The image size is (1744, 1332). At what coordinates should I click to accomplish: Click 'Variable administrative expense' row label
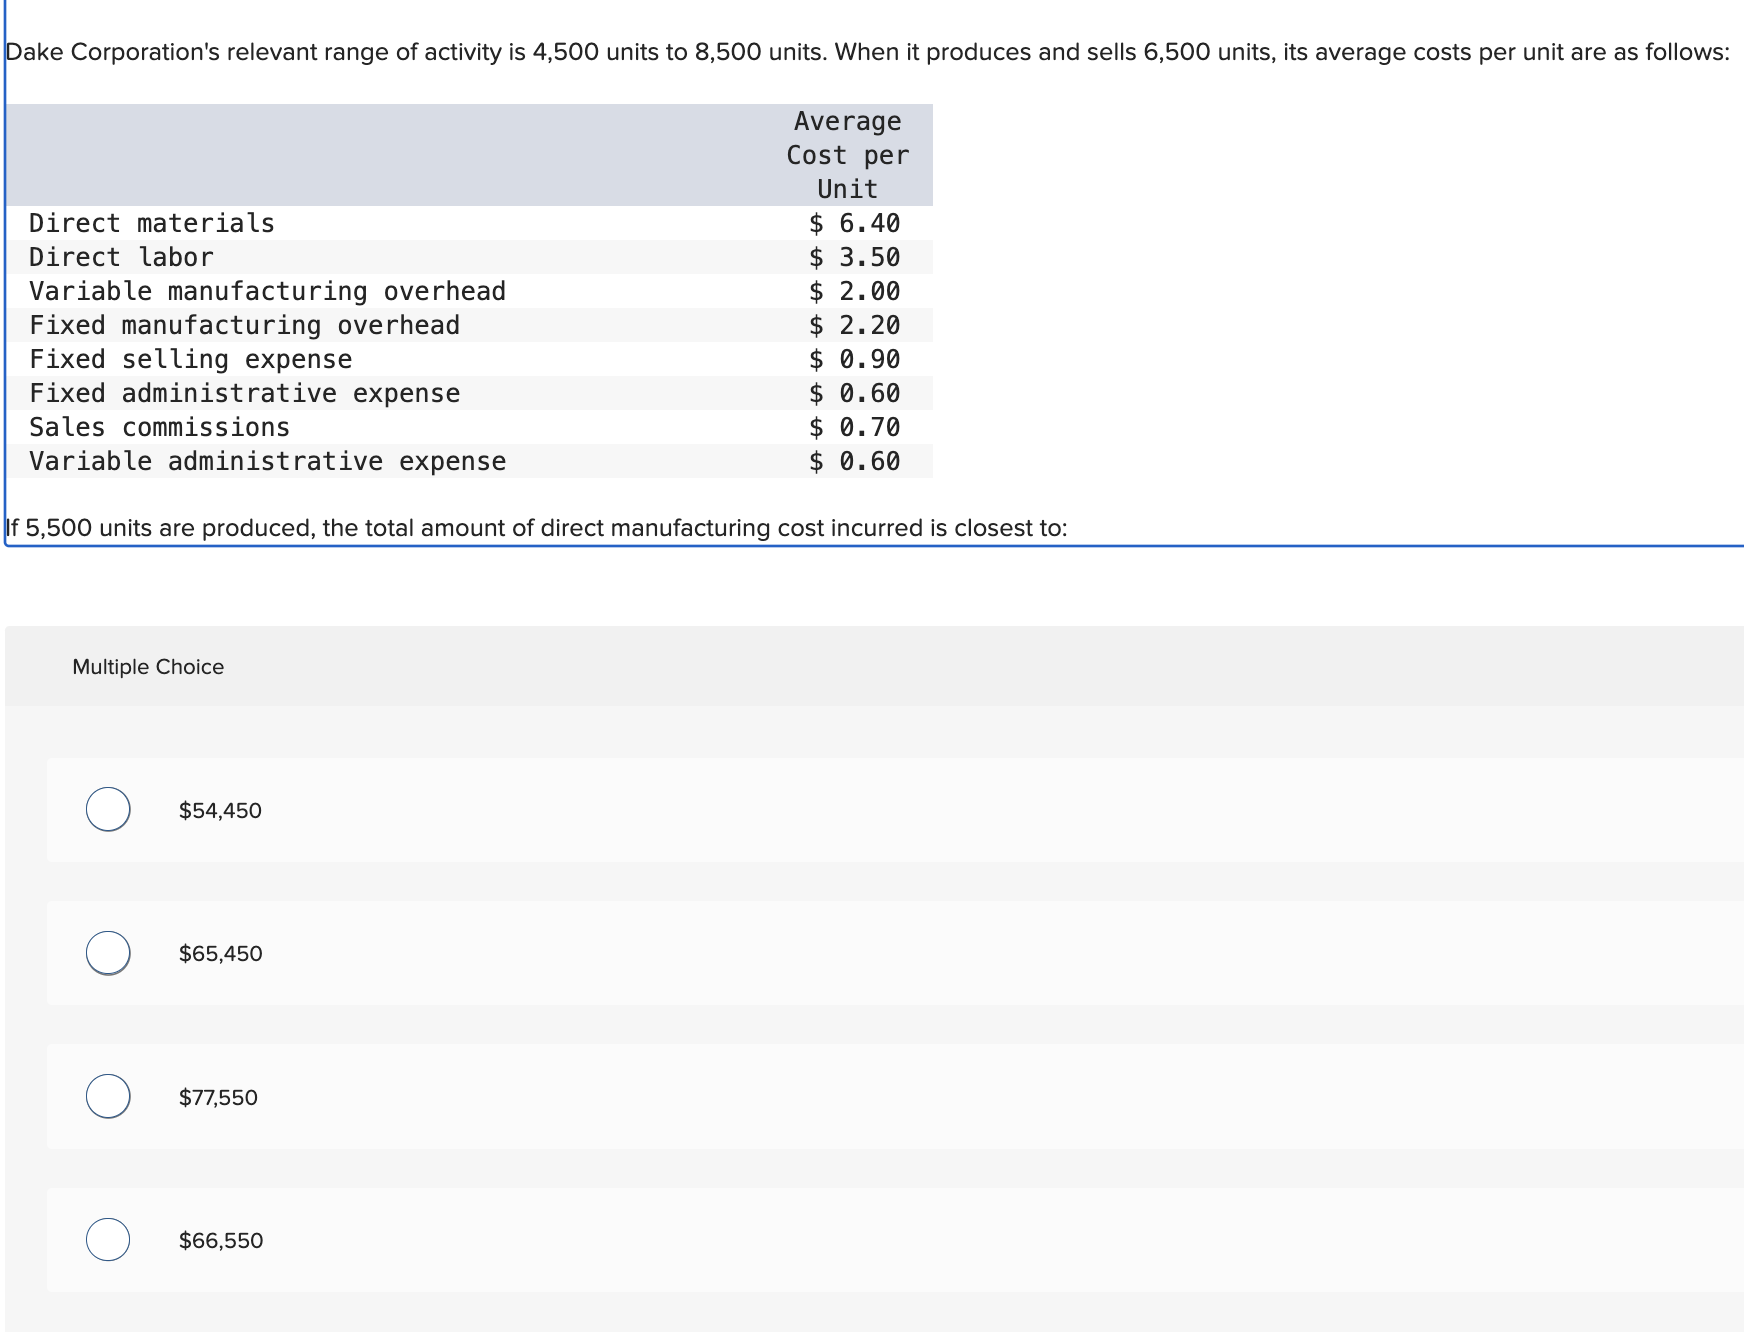[267, 461]
